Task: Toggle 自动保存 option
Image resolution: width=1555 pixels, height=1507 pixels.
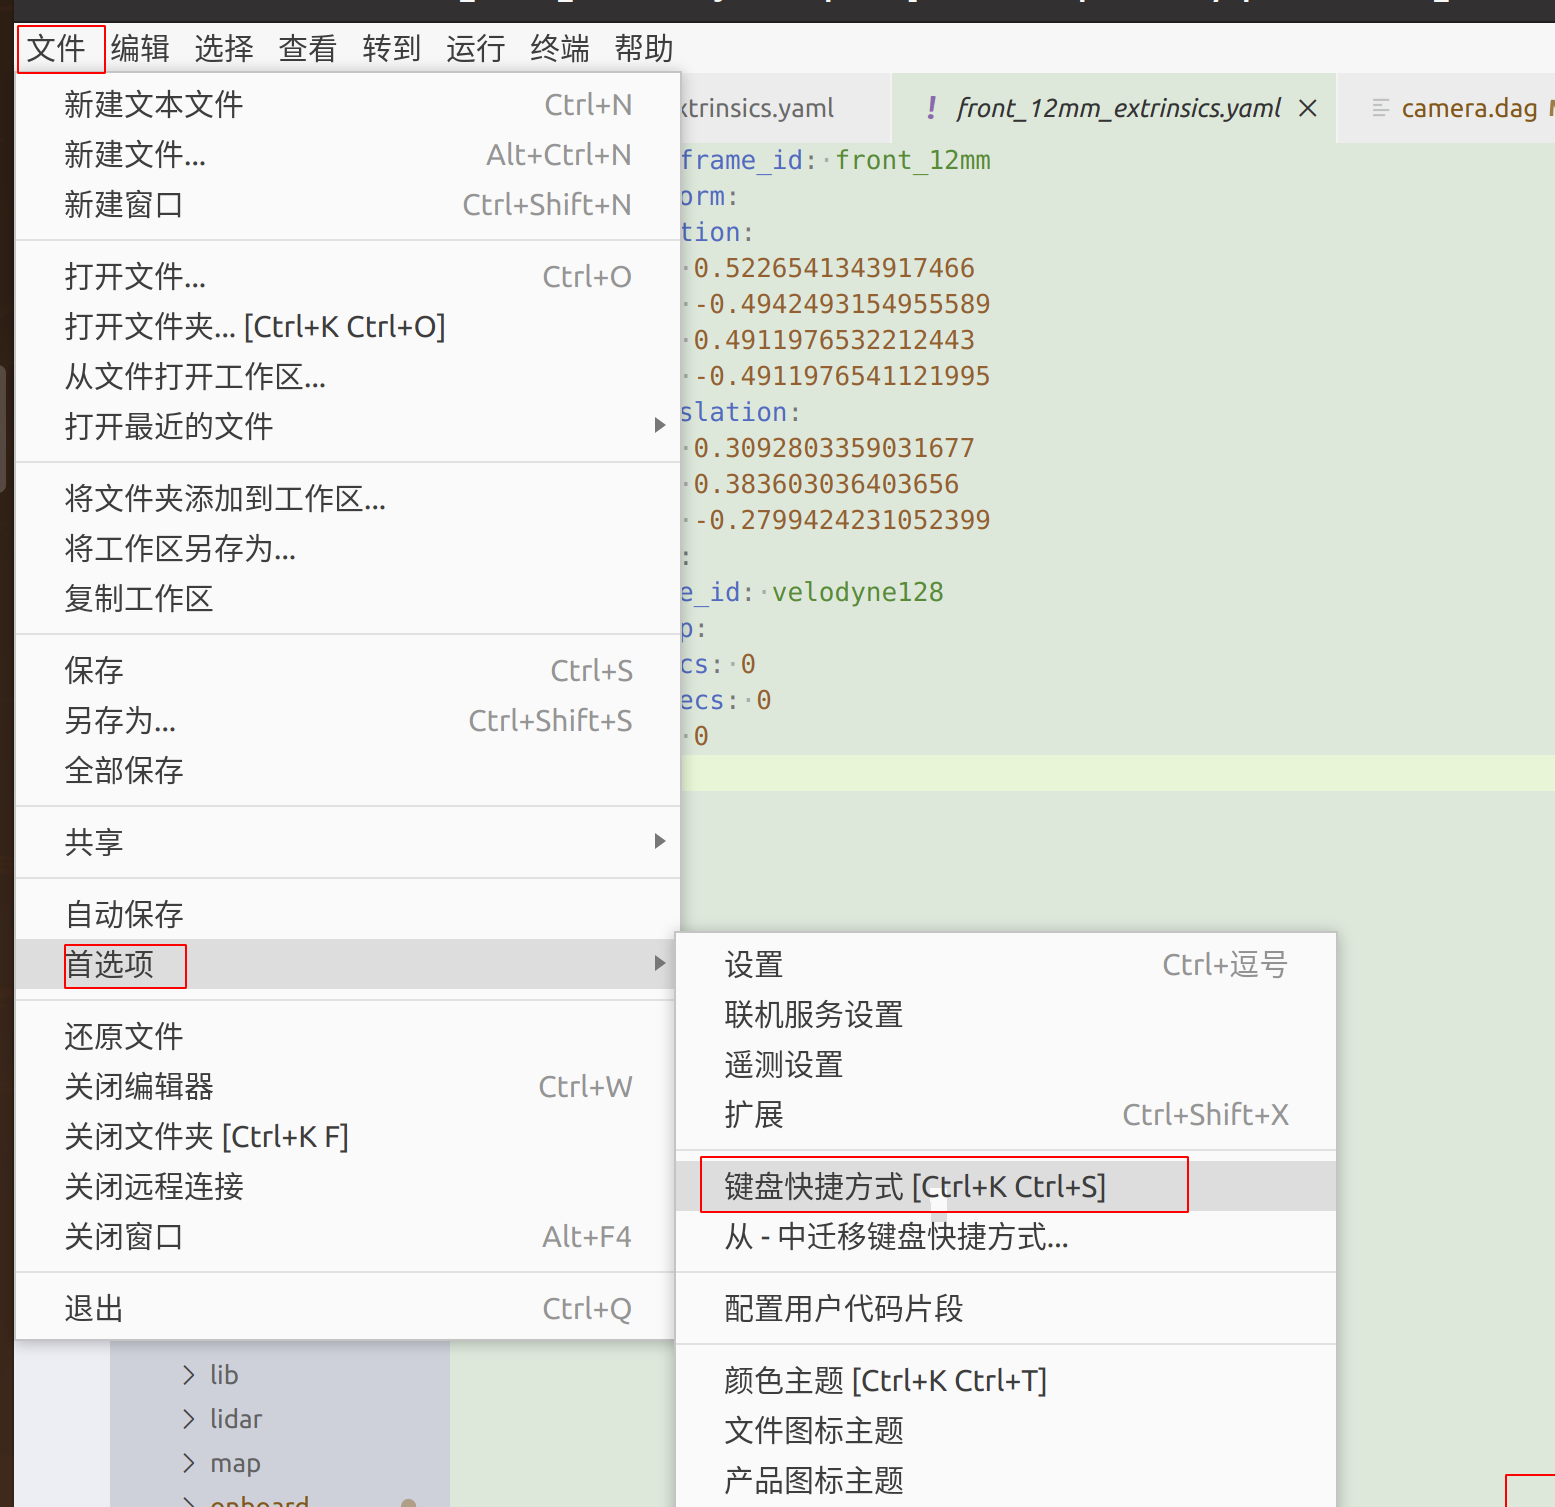Action: [x=348, y=914]
